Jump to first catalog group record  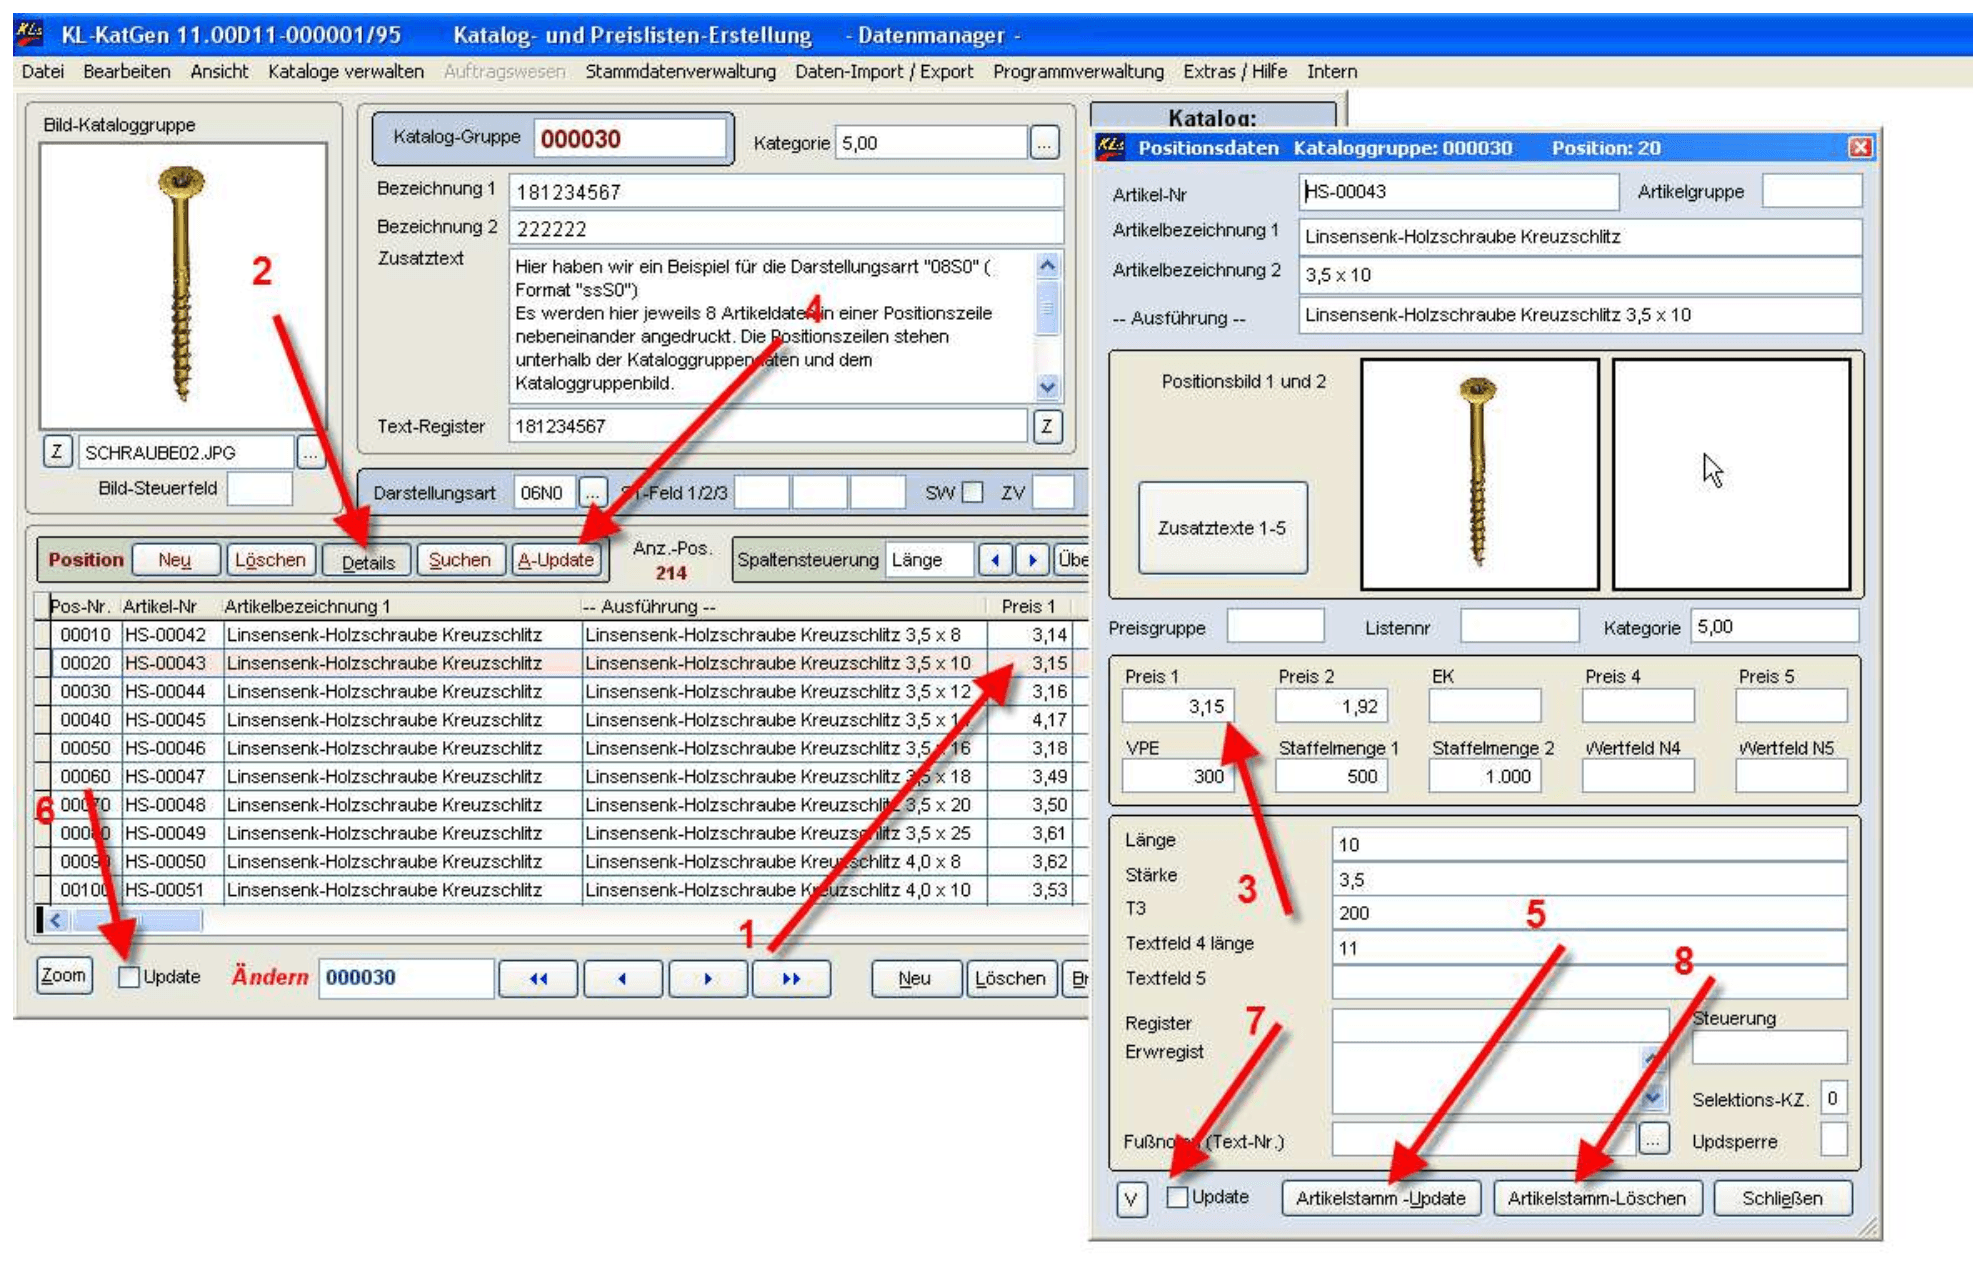[538, 979]
